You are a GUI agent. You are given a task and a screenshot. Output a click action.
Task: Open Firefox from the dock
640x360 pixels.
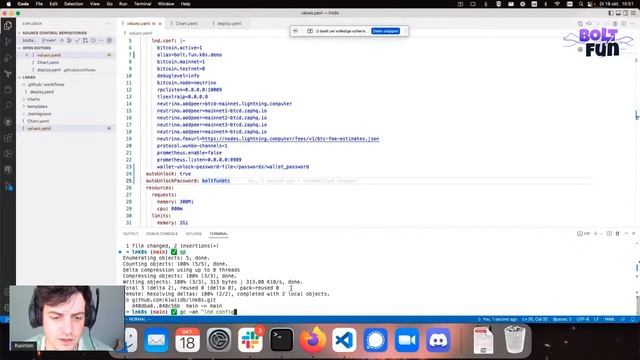point(313,340)
